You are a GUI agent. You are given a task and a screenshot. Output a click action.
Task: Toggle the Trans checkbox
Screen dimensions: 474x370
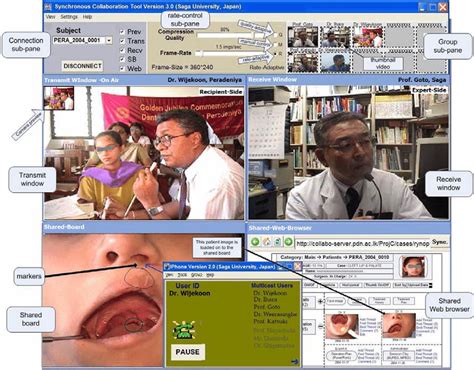click(x=122, y=41)
